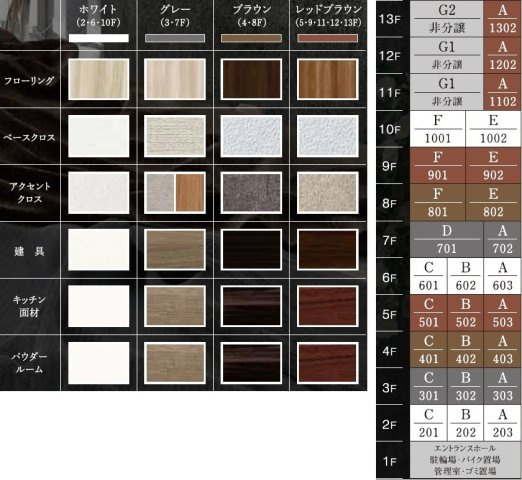Select unit A 1202 on 12F
Screen dimensions: 522x480
pos(502,55)
